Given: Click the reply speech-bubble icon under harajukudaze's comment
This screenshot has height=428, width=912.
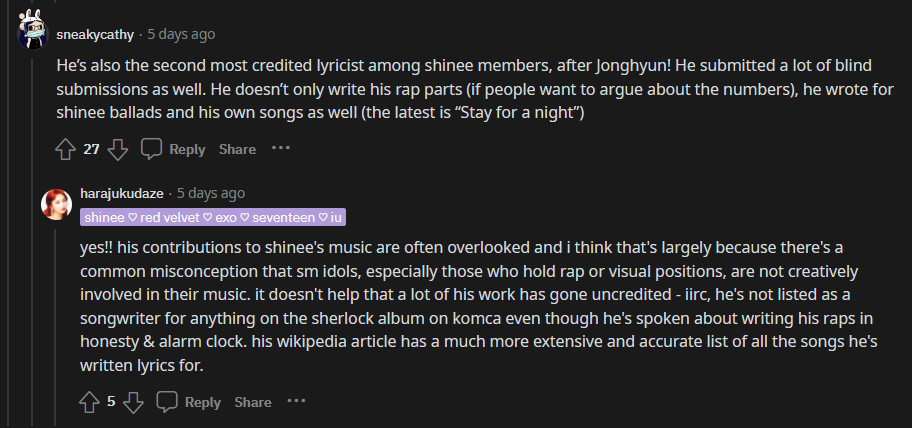Looking at the screenshot, I should 168,402.
